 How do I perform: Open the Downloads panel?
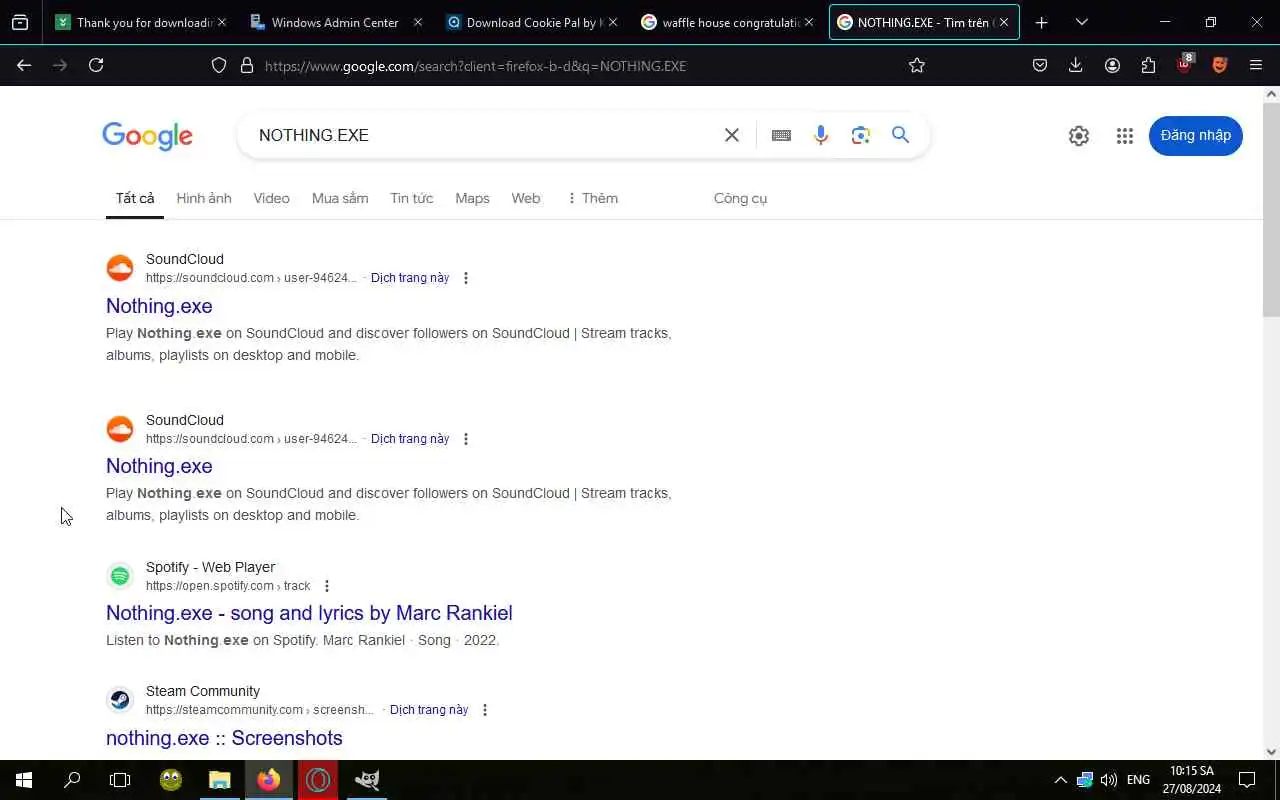[1076, 65]
